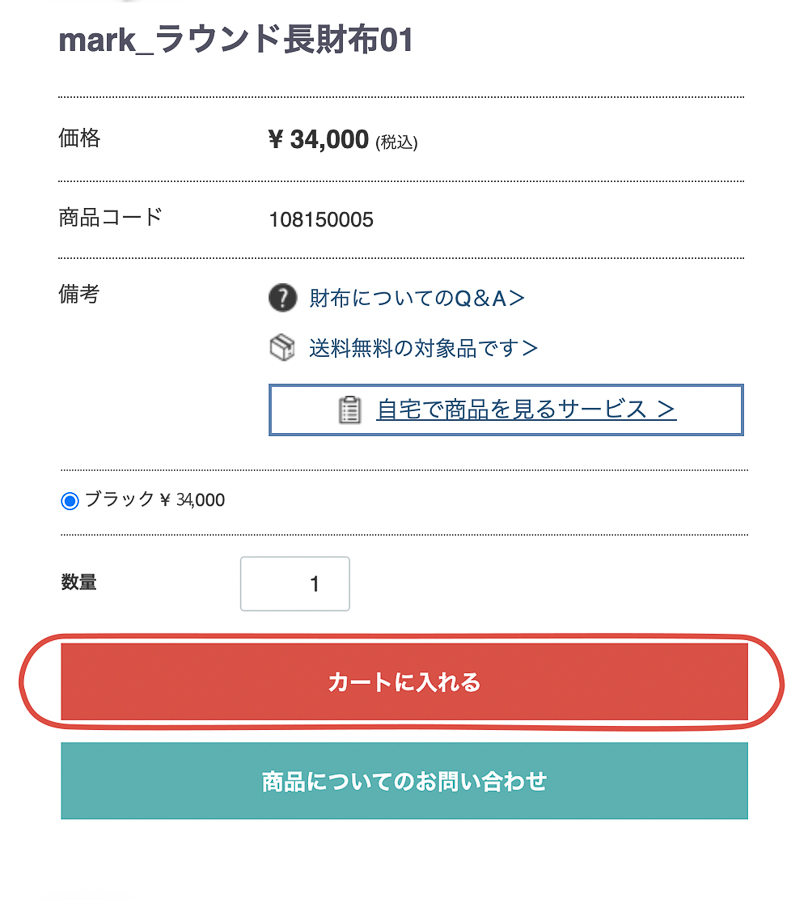The image size is (804, 900).
Task: Open the 財布についてのQ&A link
Action: coord(417,298)
